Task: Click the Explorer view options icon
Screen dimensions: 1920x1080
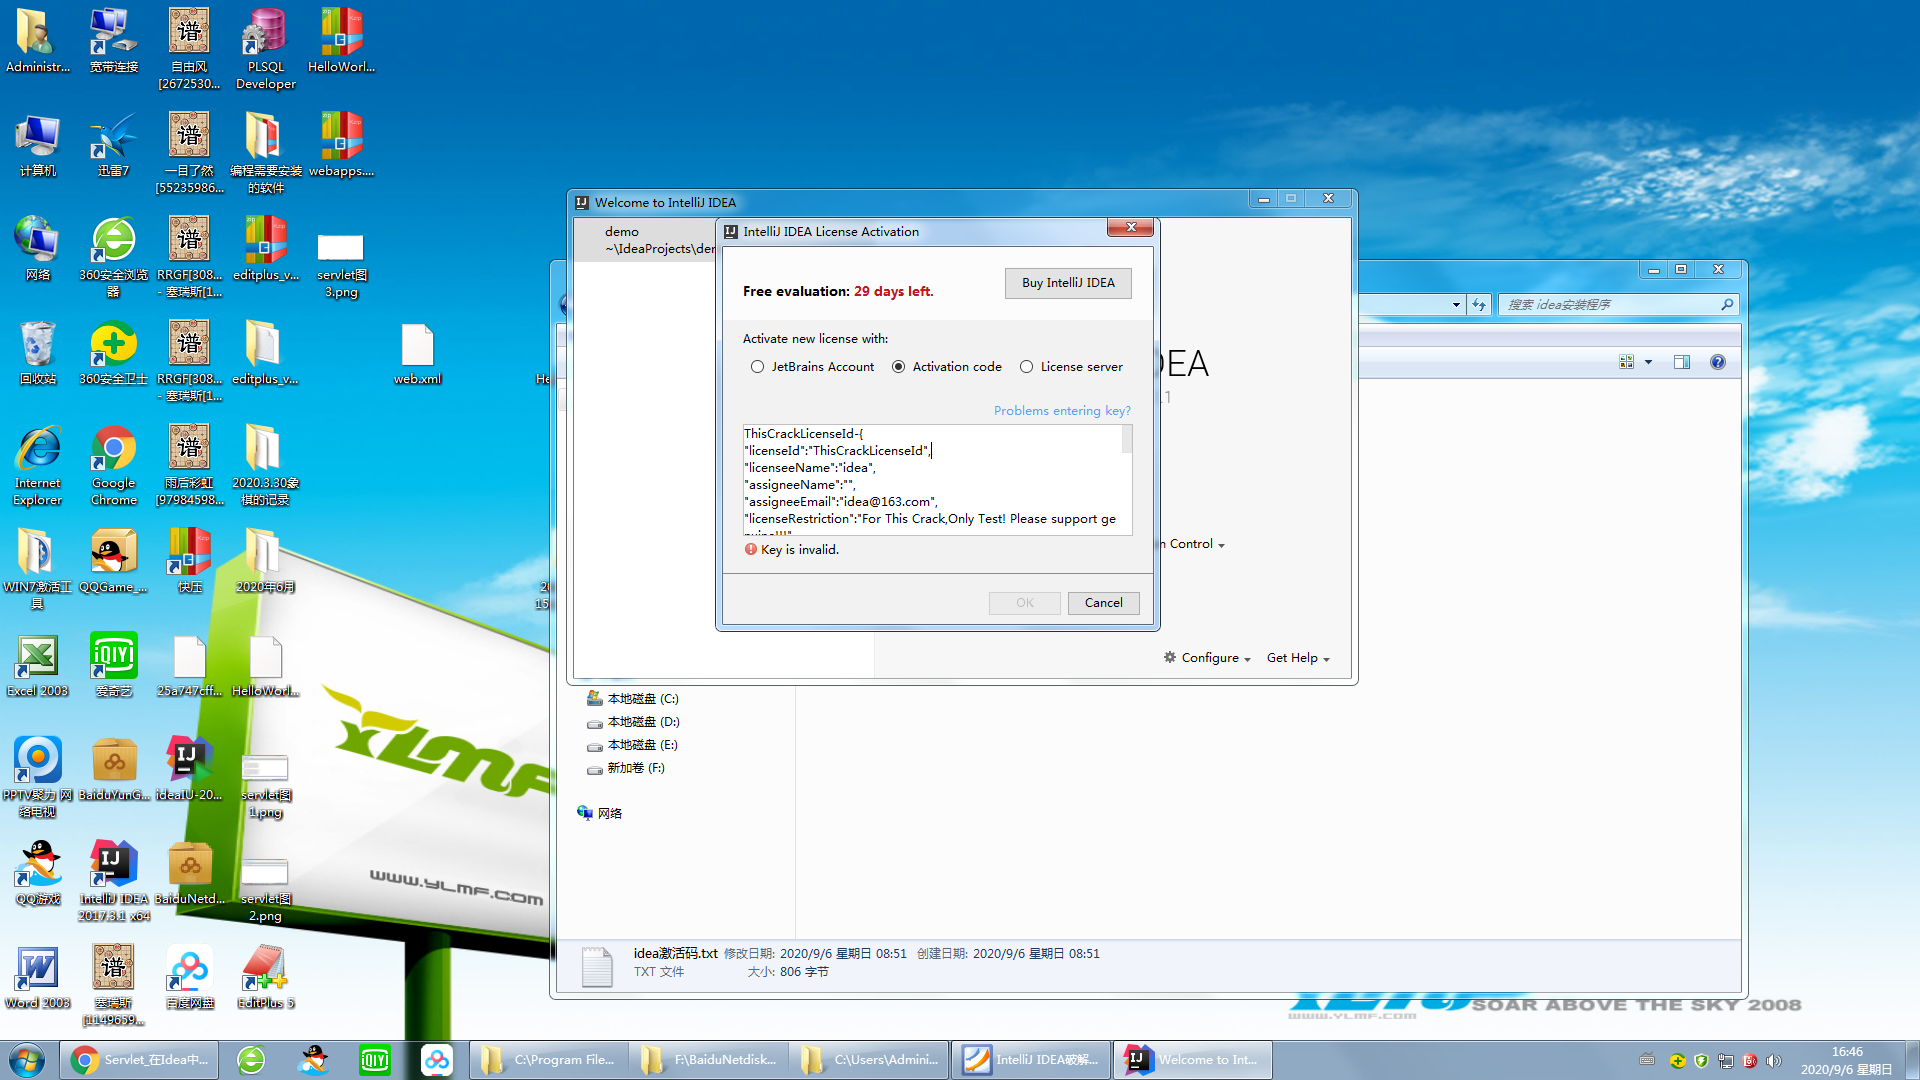Action: click(1626, 362)
